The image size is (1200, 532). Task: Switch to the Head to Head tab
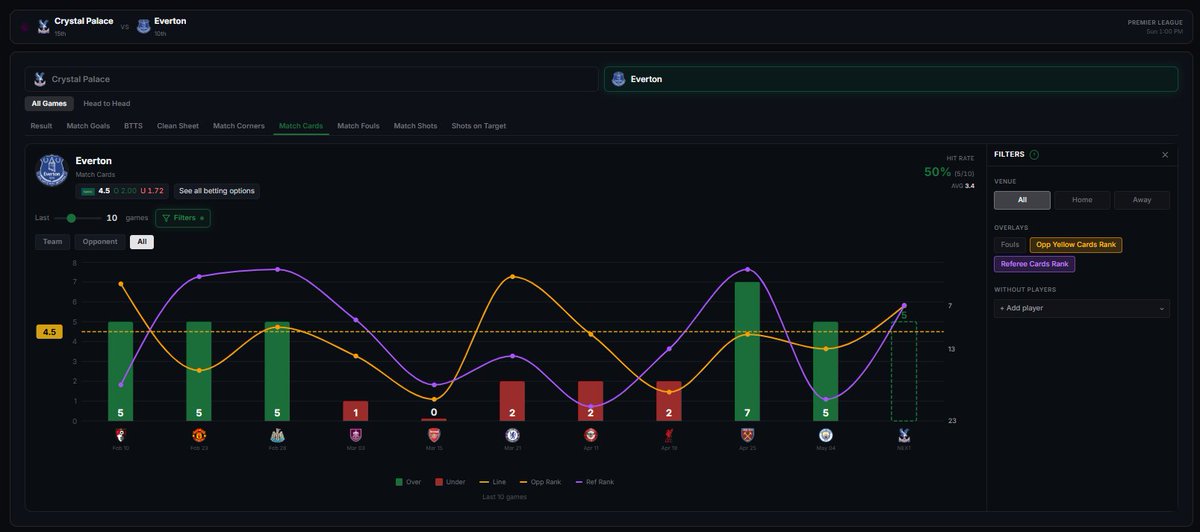(107, 103)
